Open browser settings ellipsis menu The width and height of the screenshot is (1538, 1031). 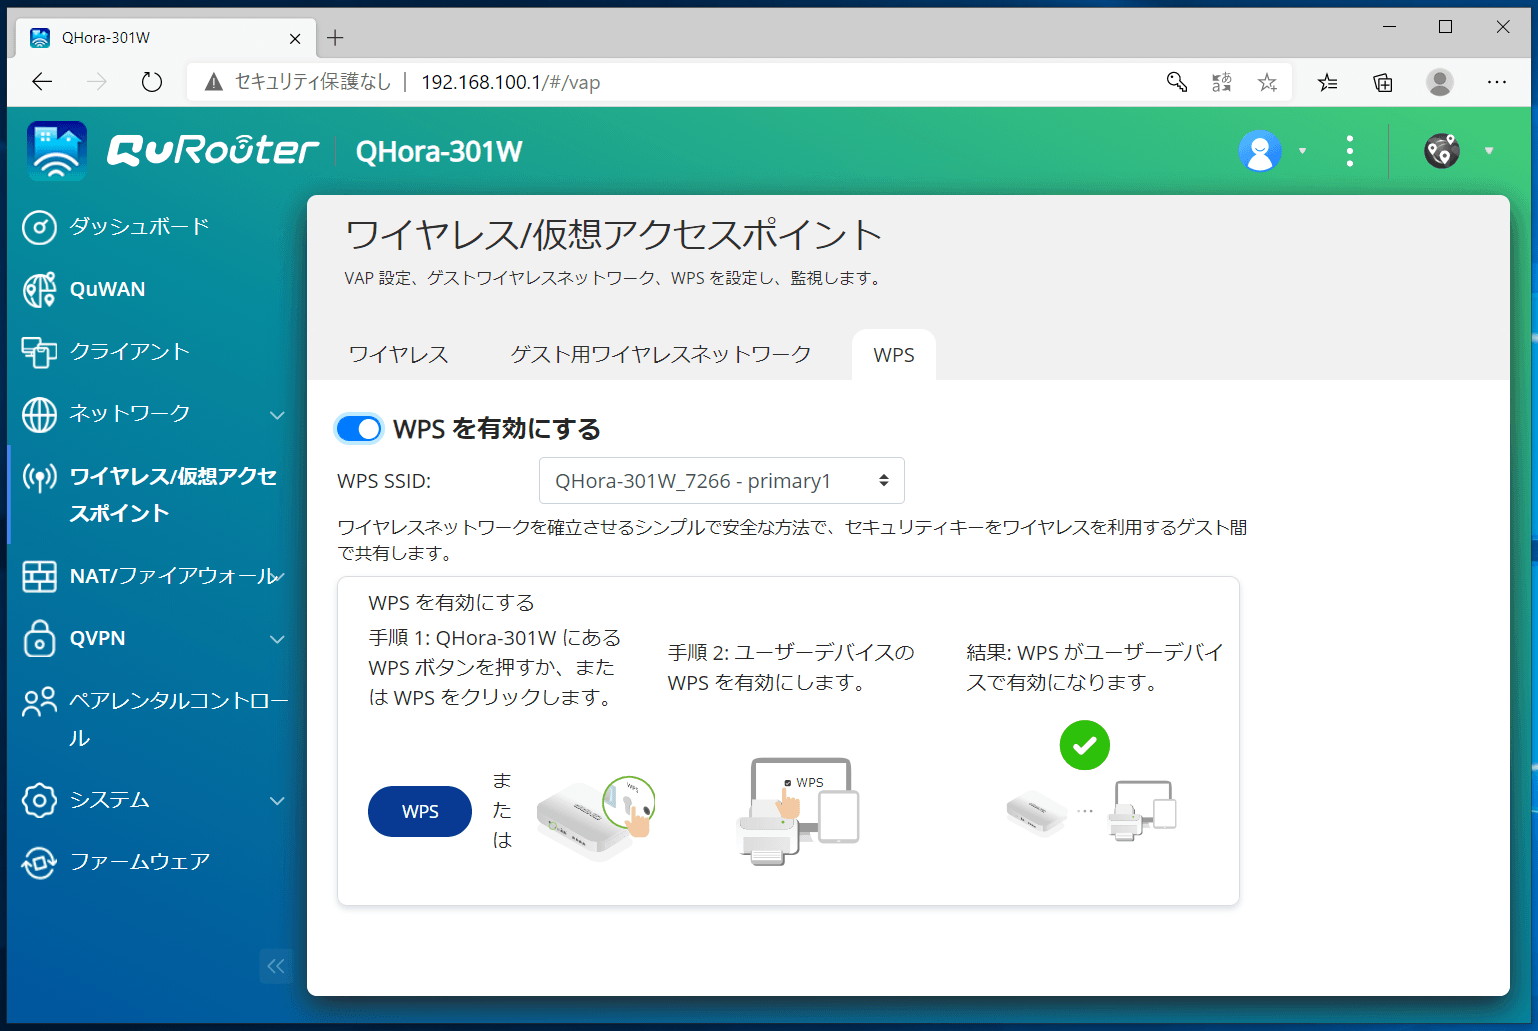click(1497, 82)
